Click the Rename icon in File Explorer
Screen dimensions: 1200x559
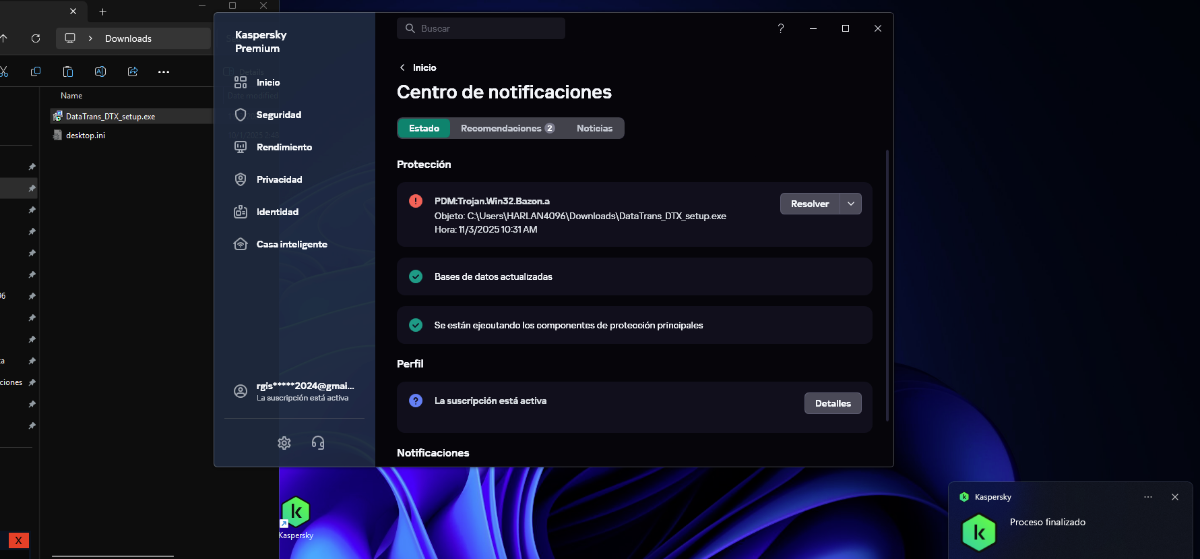coord(100,71)
